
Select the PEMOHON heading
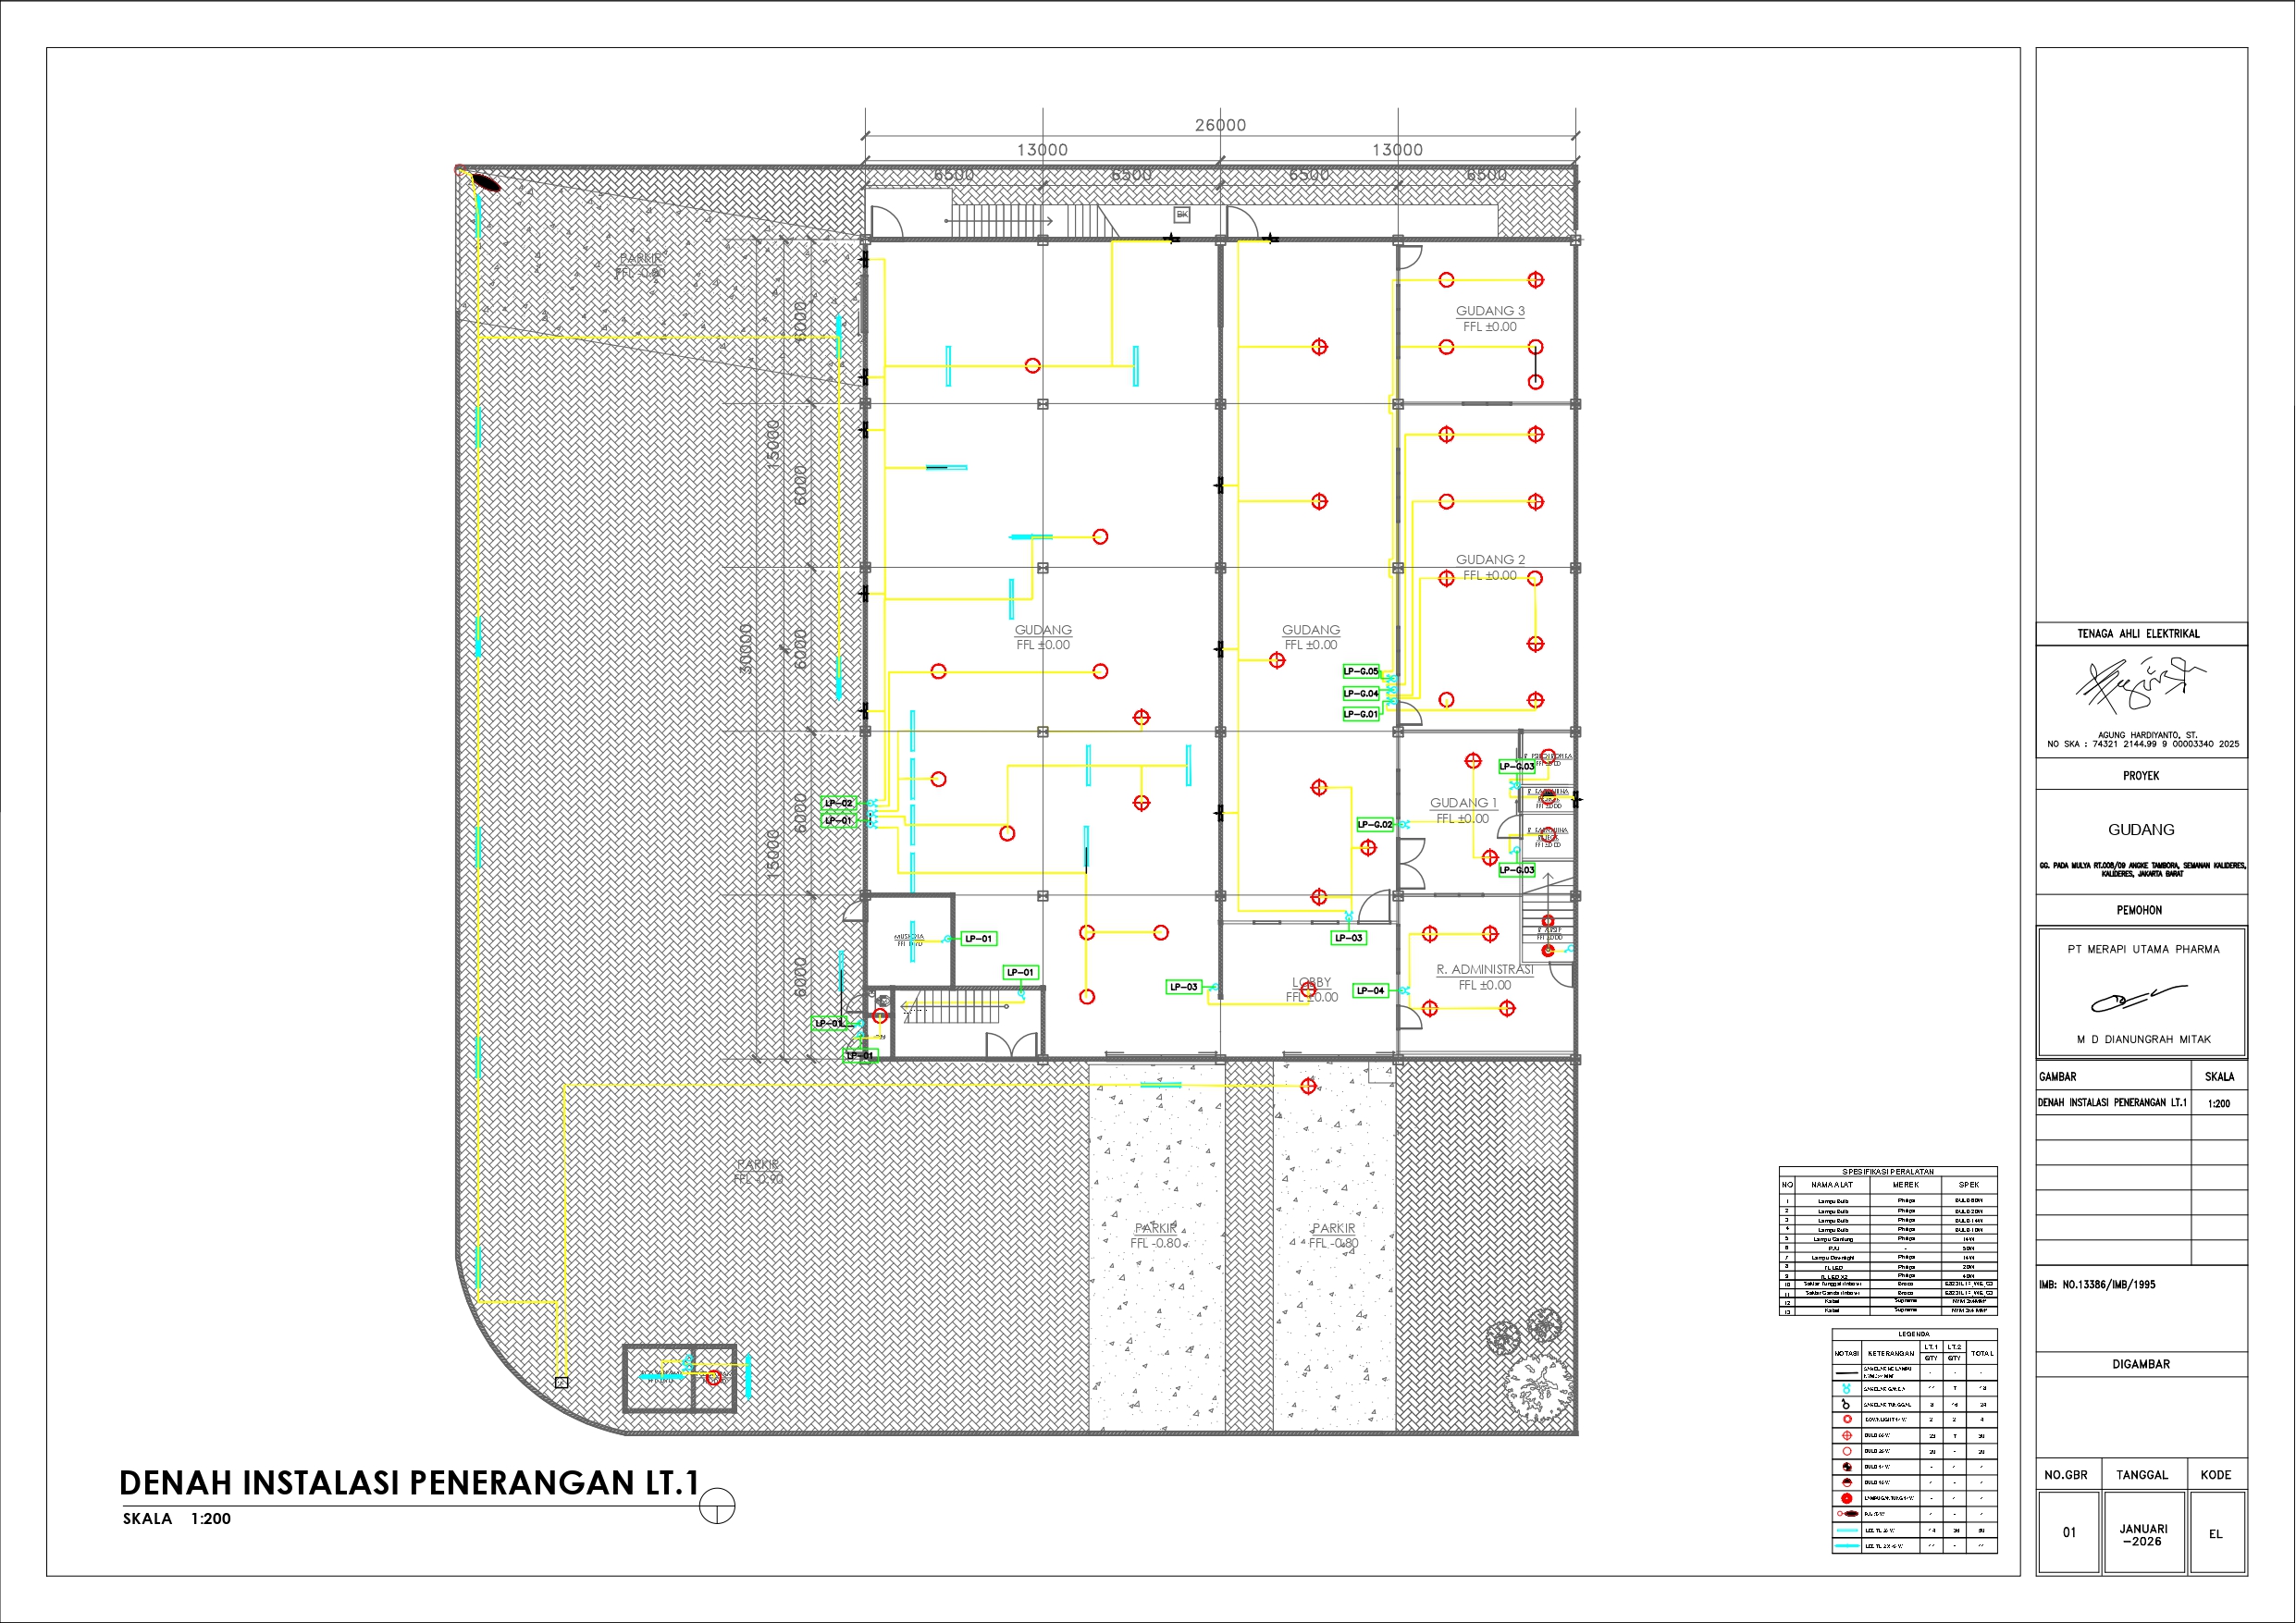2139,911
